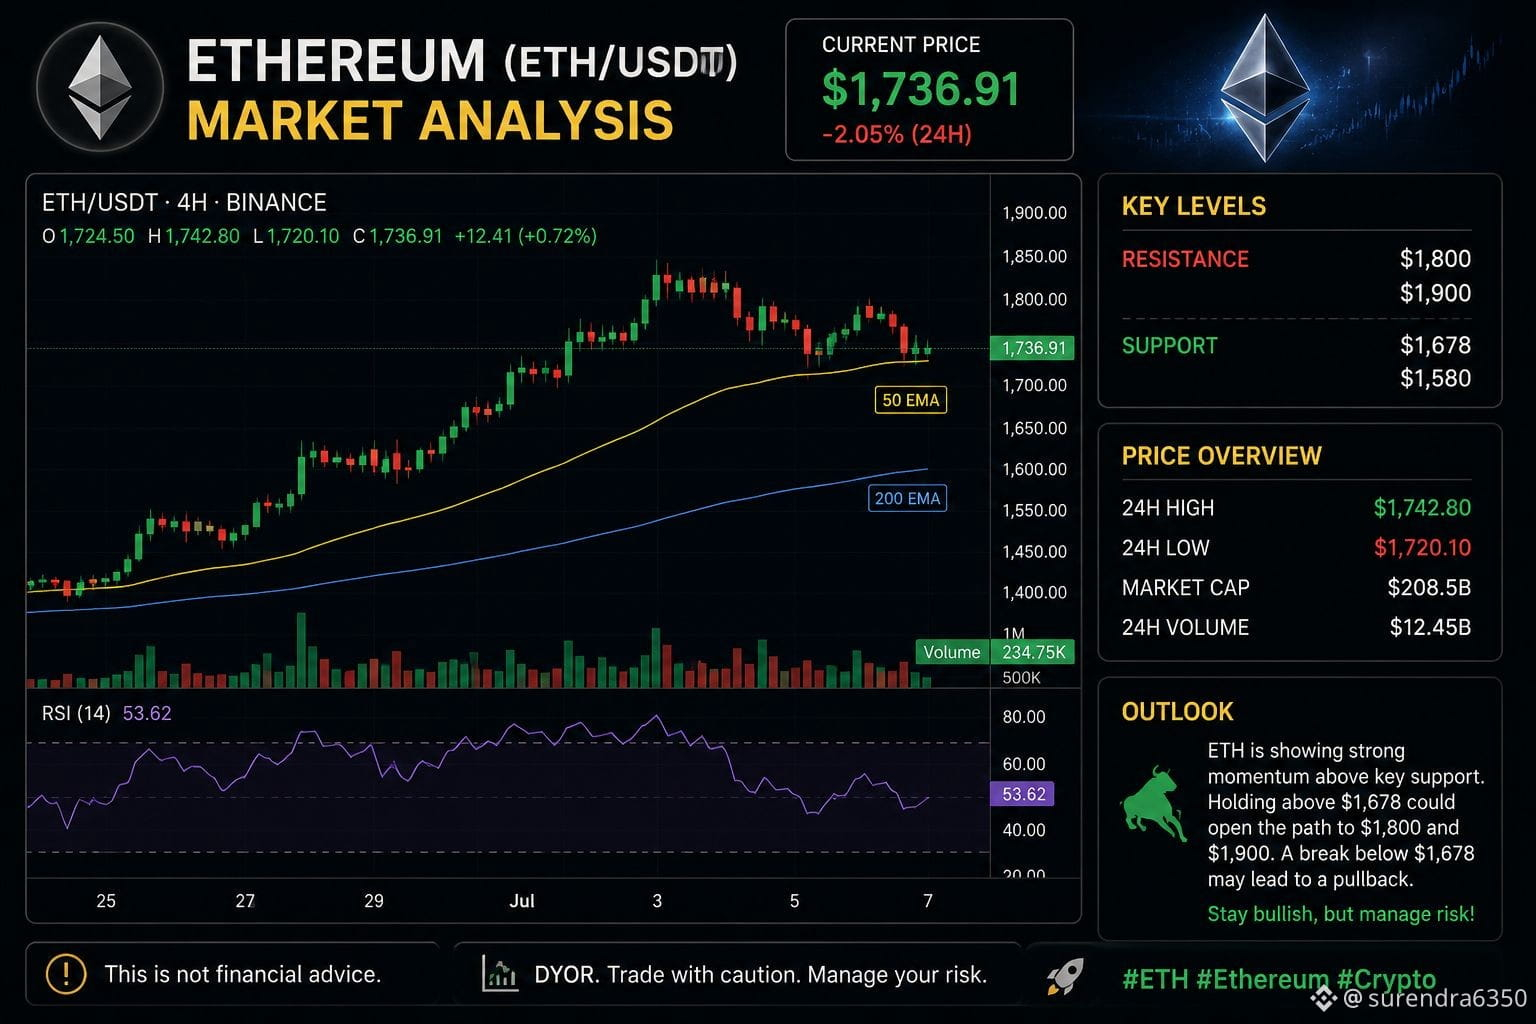Image resolution: width=1536 pixels, height=1024 pixels.
Task: Click the MARKET CAP value $208.5B
Action: coord(1429,588)
